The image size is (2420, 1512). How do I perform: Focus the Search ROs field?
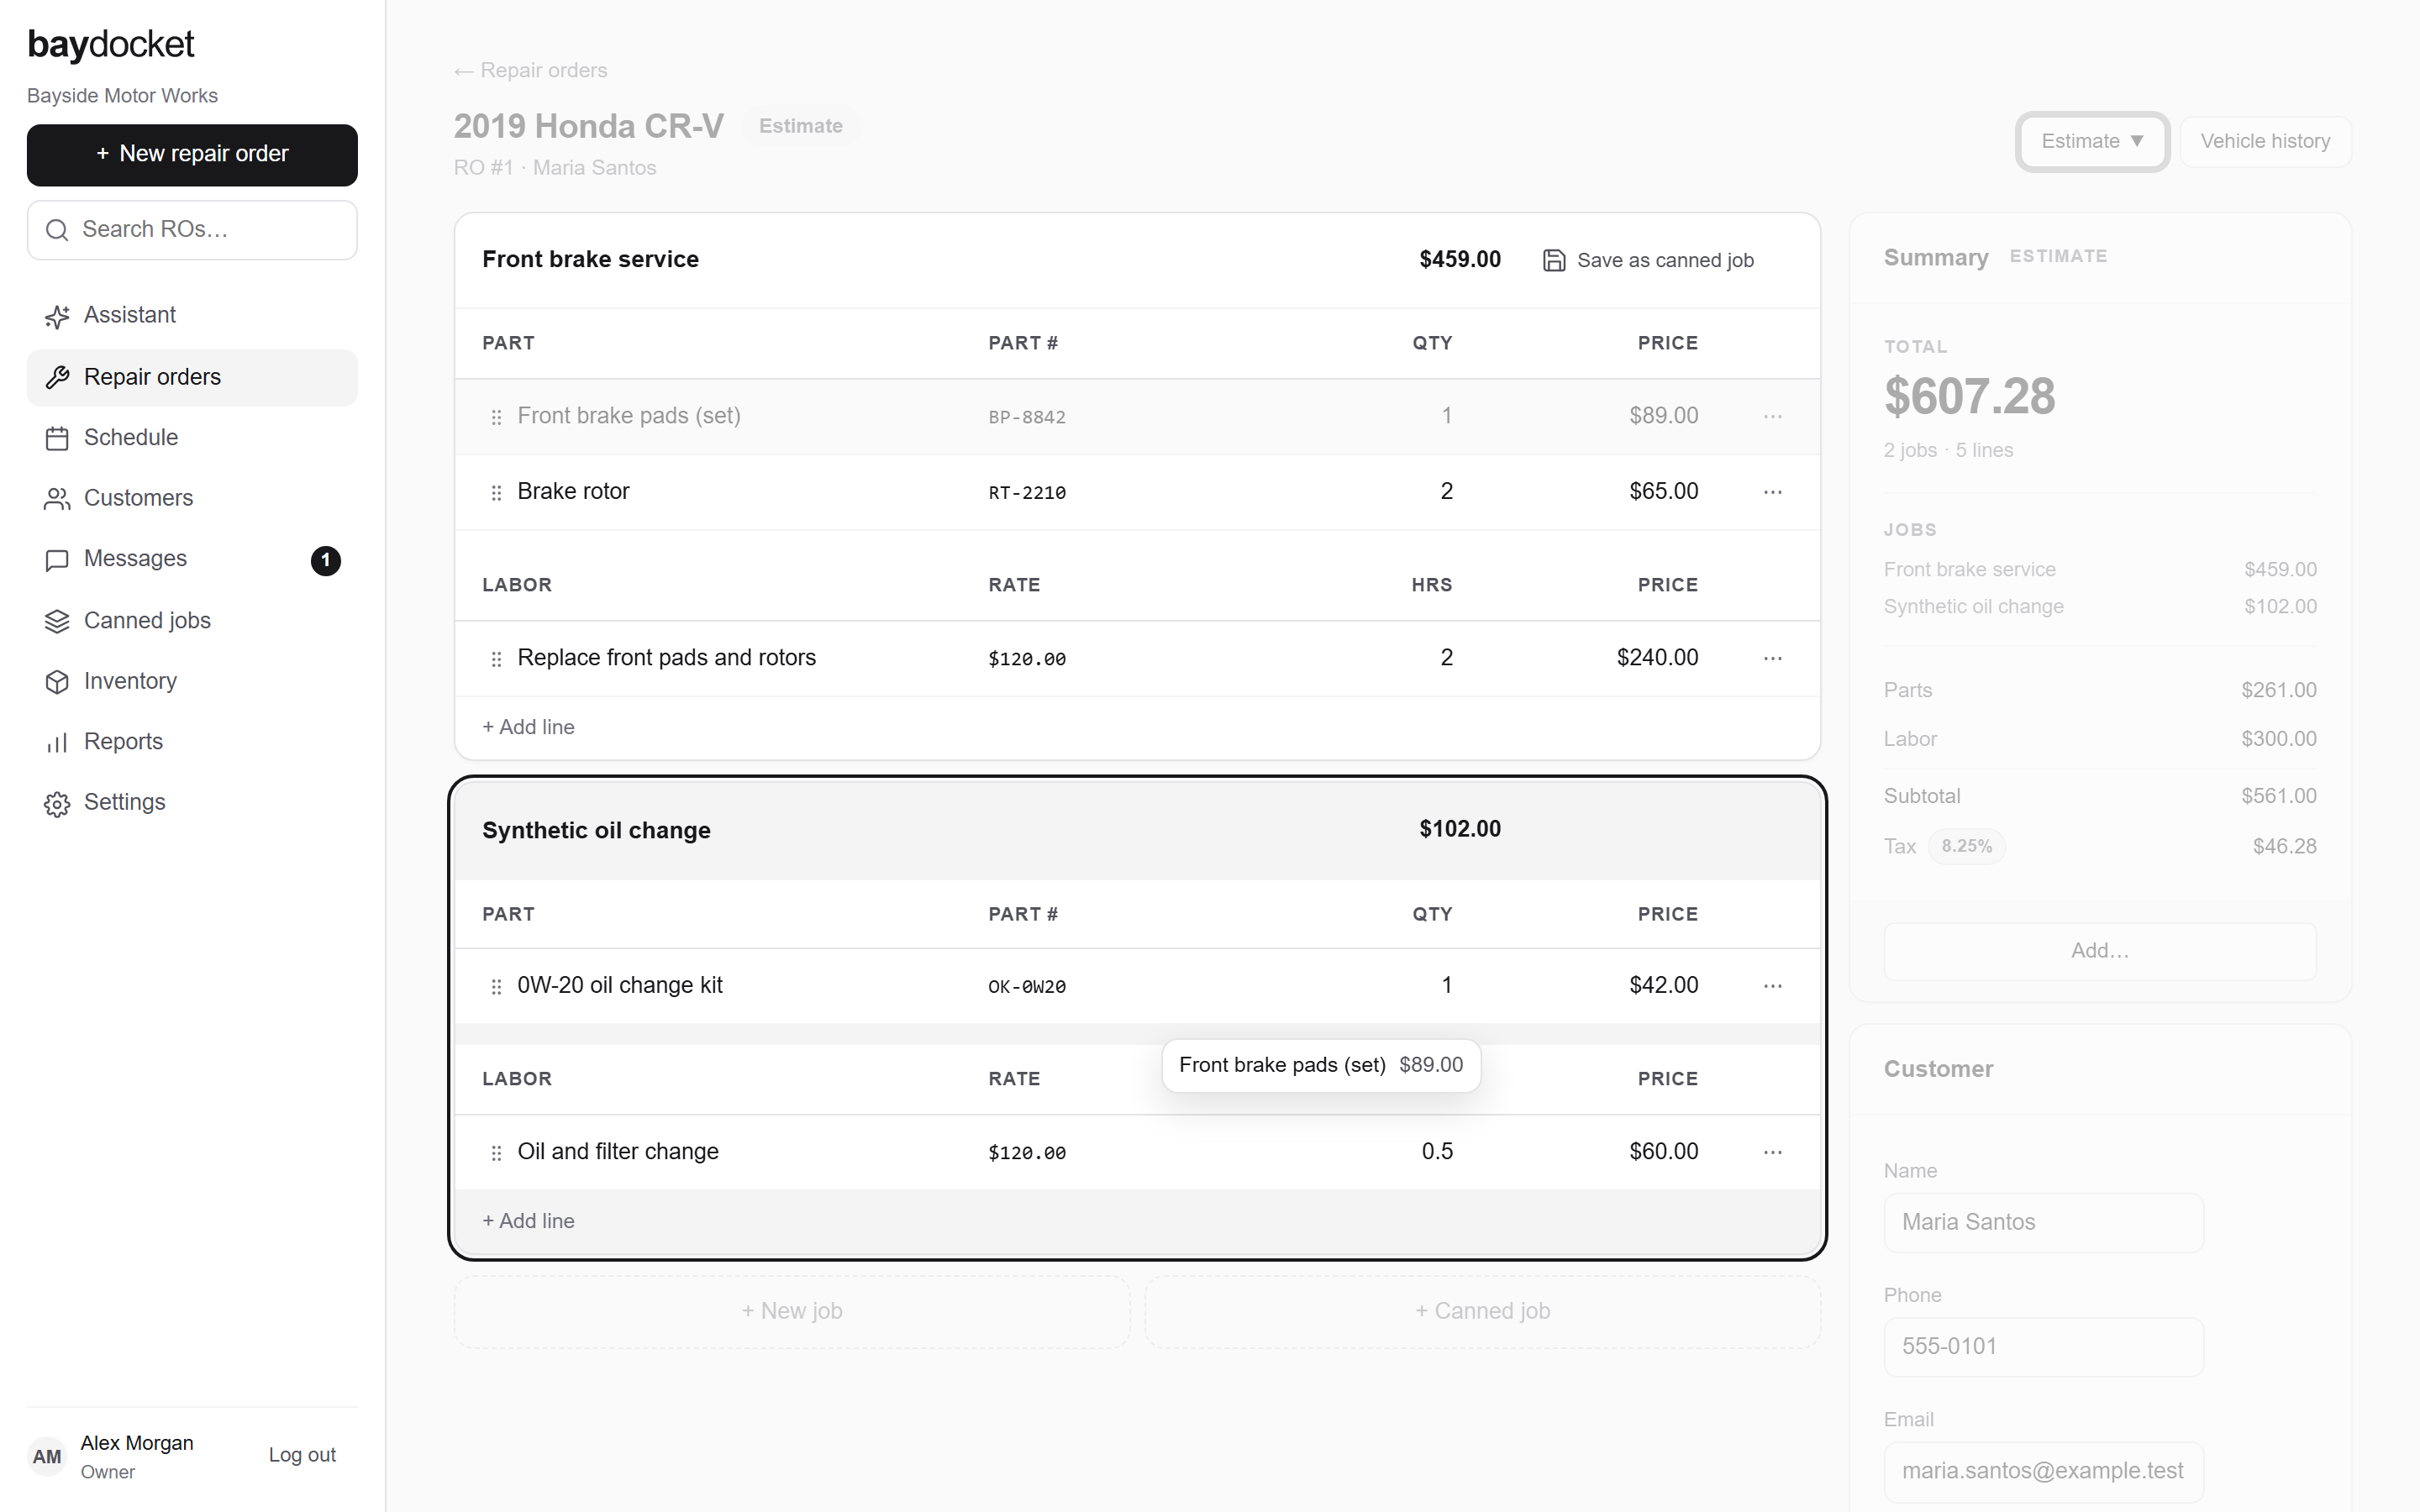[x=192, y=230]
